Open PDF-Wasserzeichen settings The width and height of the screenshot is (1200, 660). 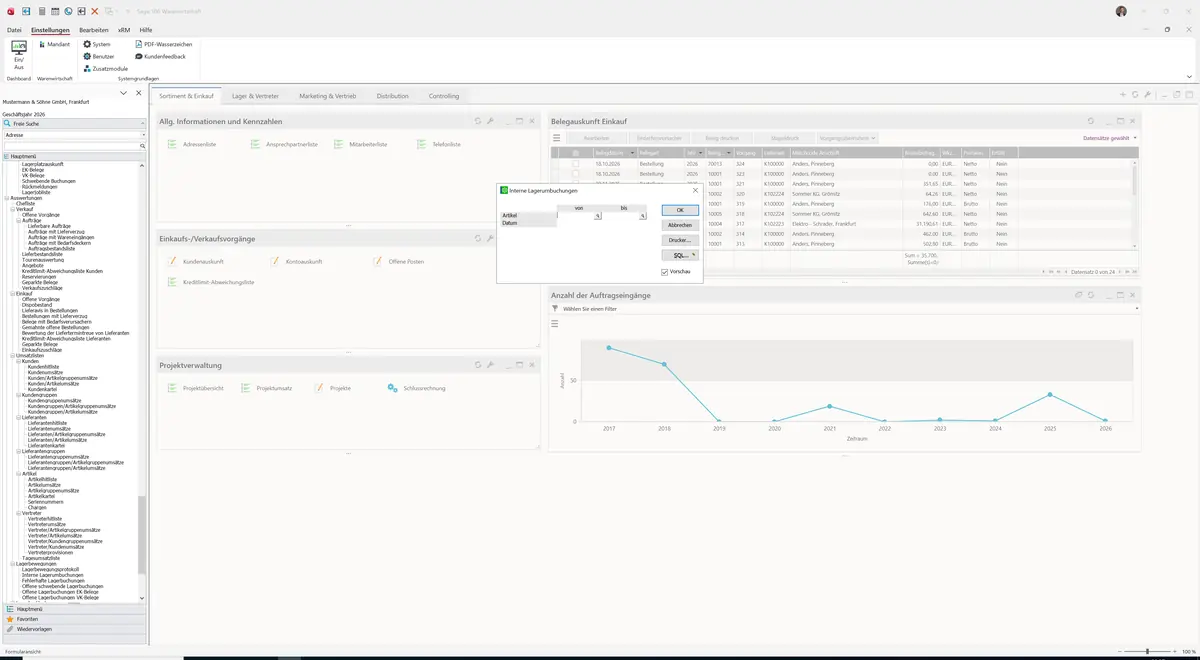coord(164,44)
